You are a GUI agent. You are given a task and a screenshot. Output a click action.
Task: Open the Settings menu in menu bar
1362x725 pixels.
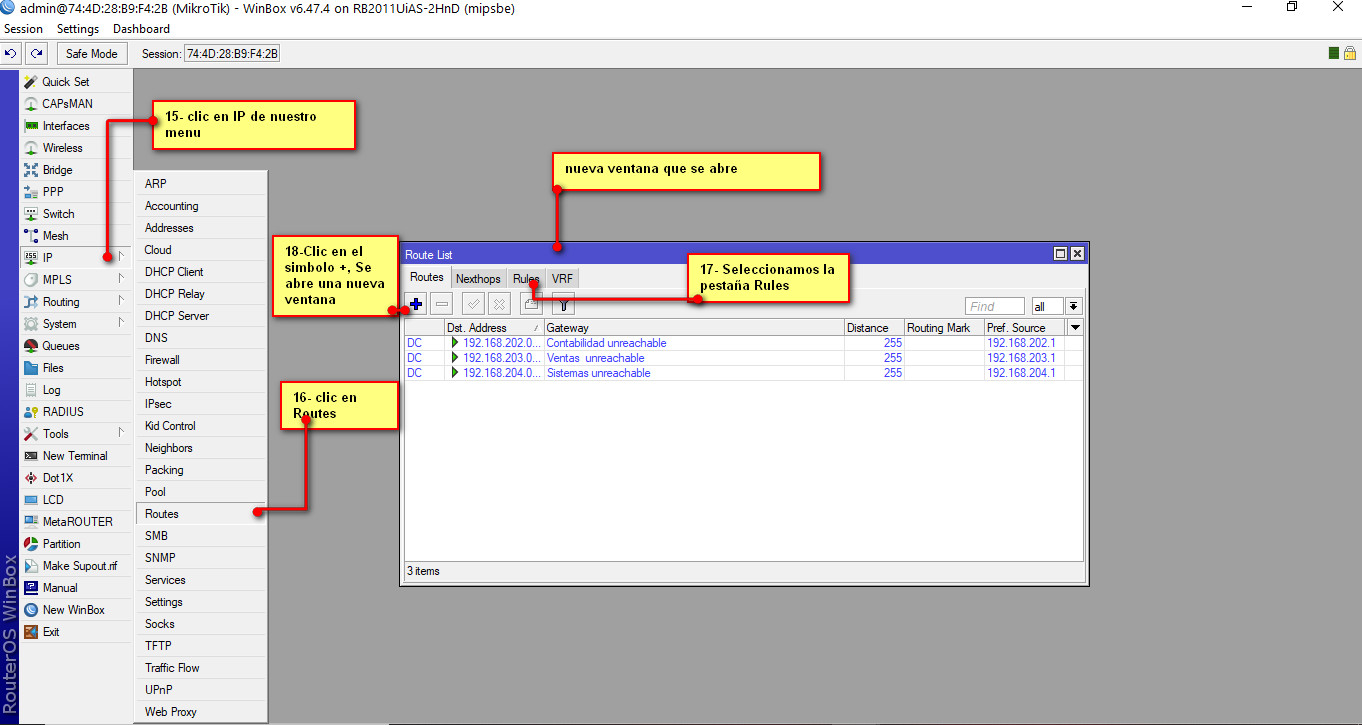tap(77, 29)
